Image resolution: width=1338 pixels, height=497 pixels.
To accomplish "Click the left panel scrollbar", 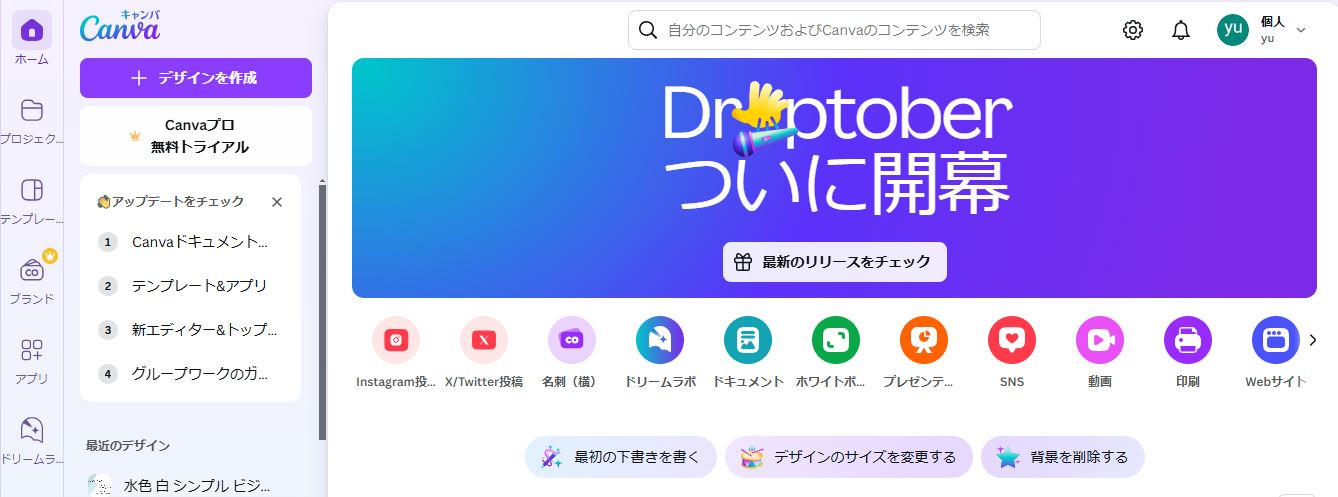I will tap(322, 312).
